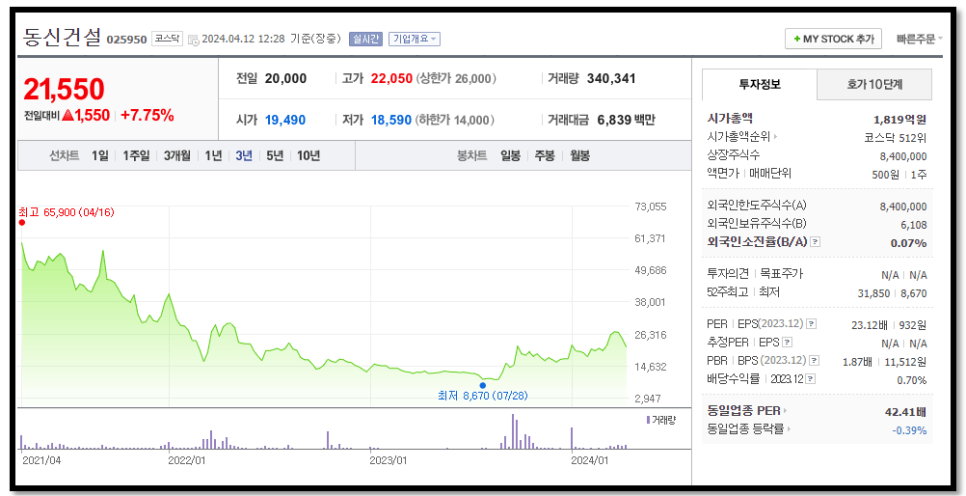Click 동일업종 PER value 42.41배

click(x=906, y=412)
